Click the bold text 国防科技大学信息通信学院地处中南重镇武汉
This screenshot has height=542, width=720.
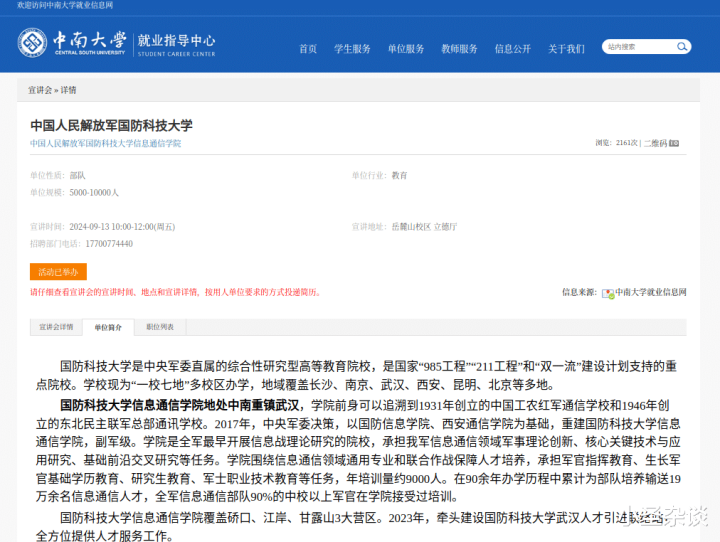(180, 405)
